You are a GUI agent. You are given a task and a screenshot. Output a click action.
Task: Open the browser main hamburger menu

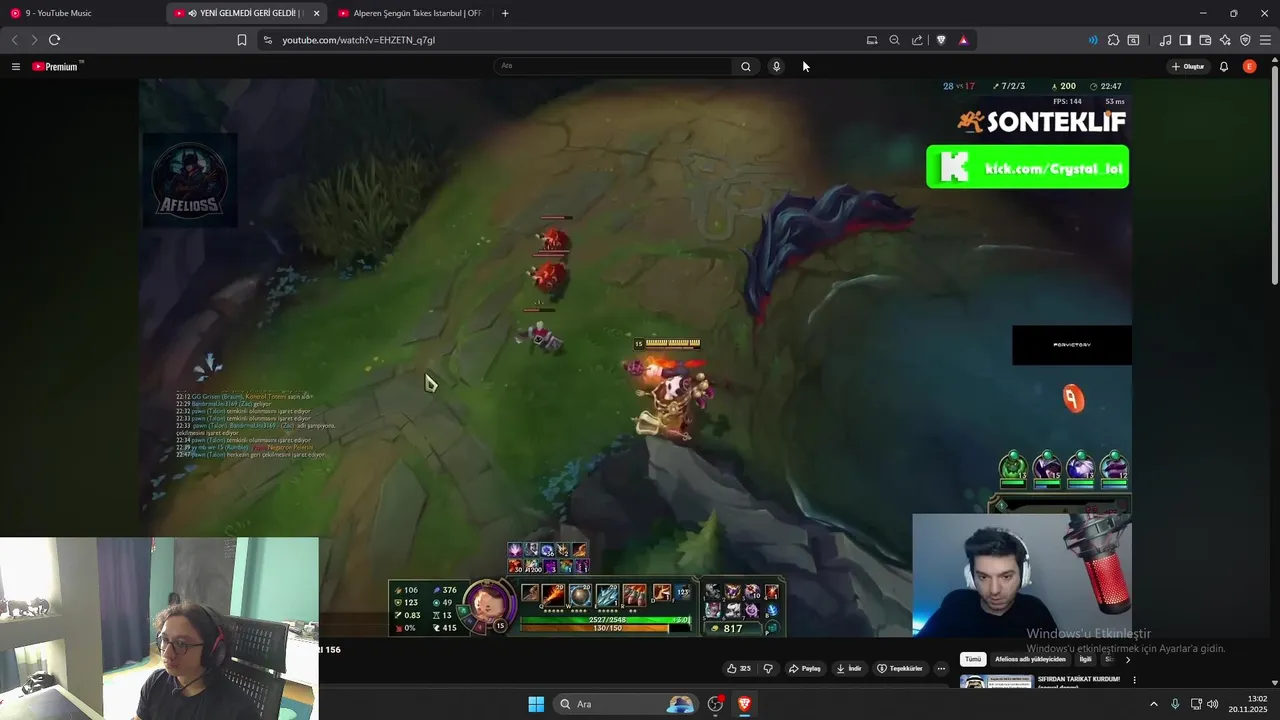tap(1265, 40)
